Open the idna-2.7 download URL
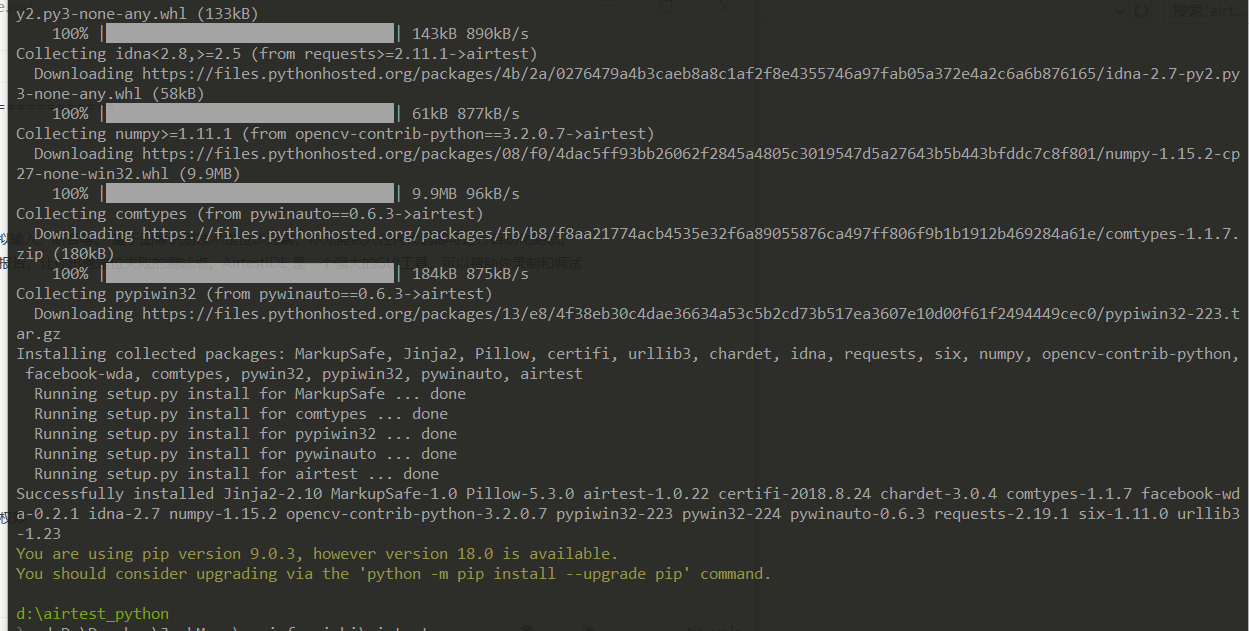The image size is (1249, 631). coord(690,74)
